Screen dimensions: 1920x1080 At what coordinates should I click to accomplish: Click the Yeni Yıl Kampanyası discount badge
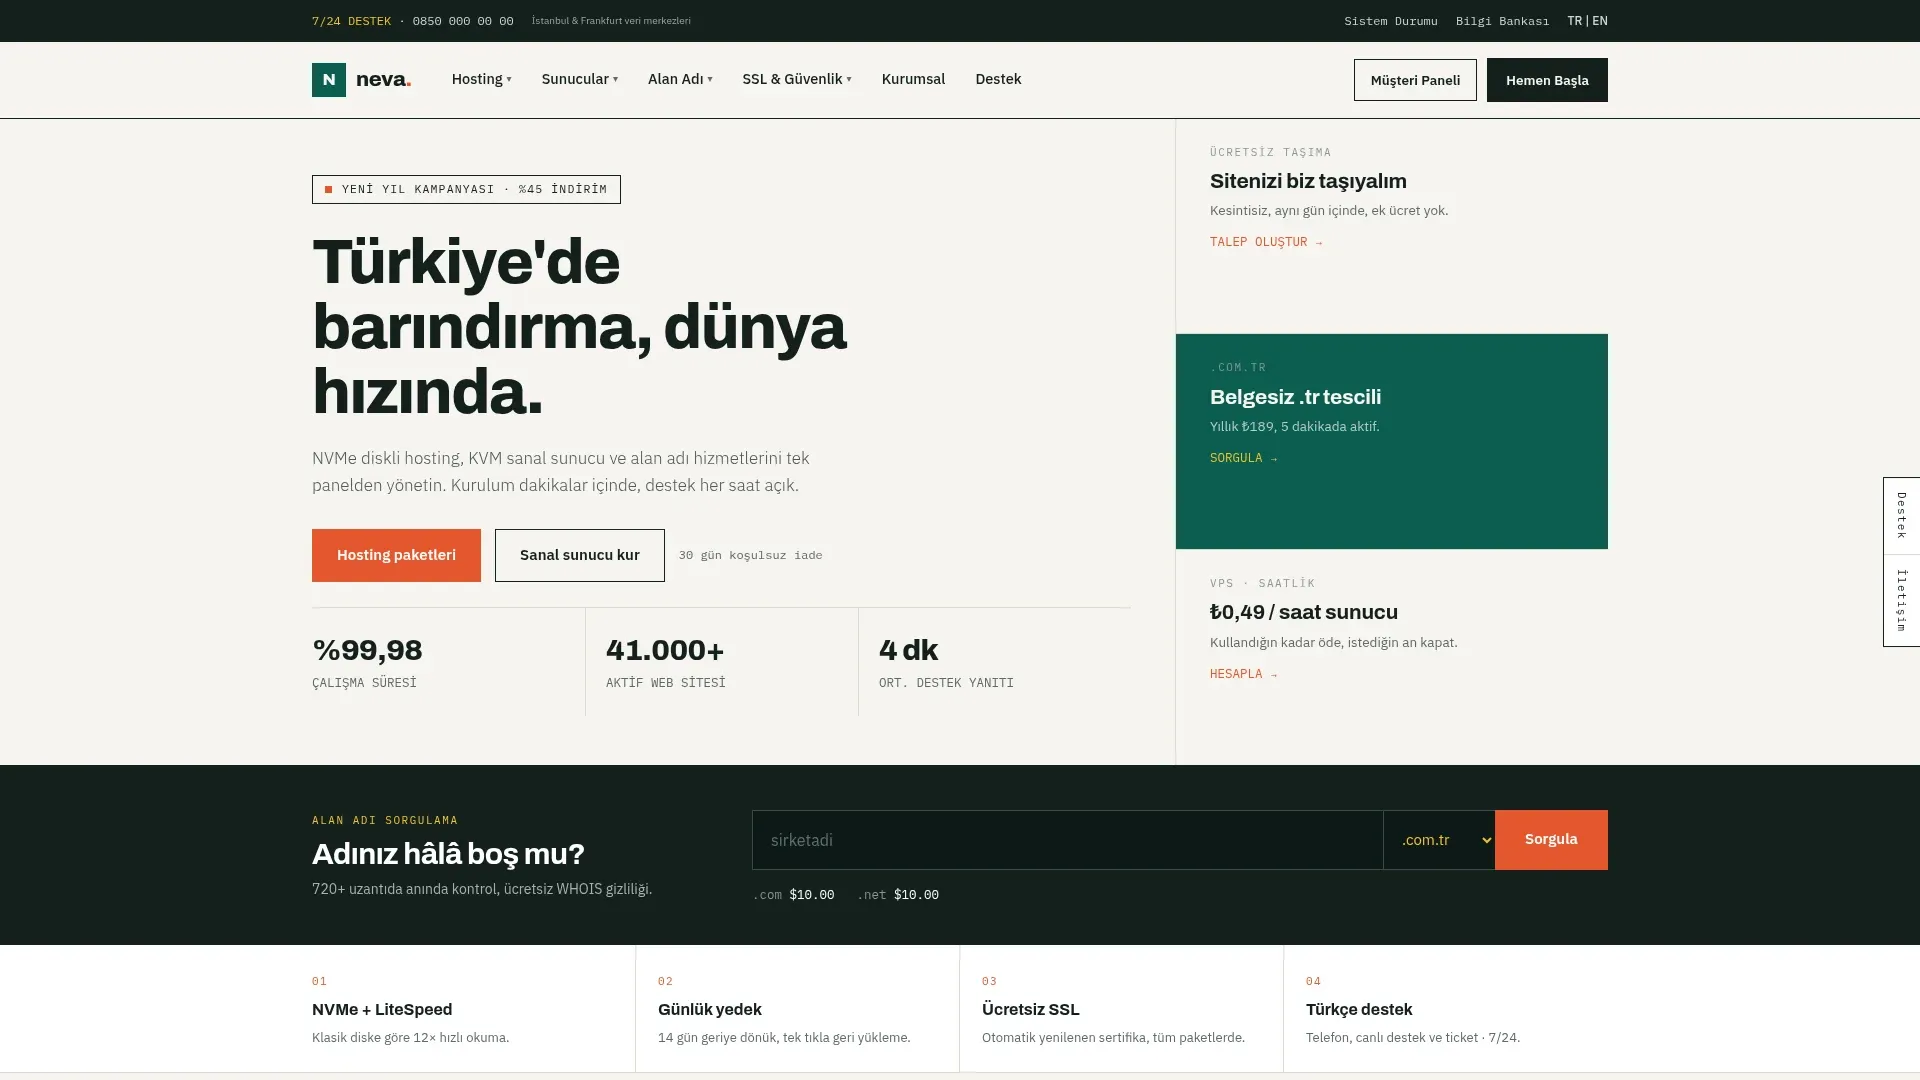click(466, 189)
